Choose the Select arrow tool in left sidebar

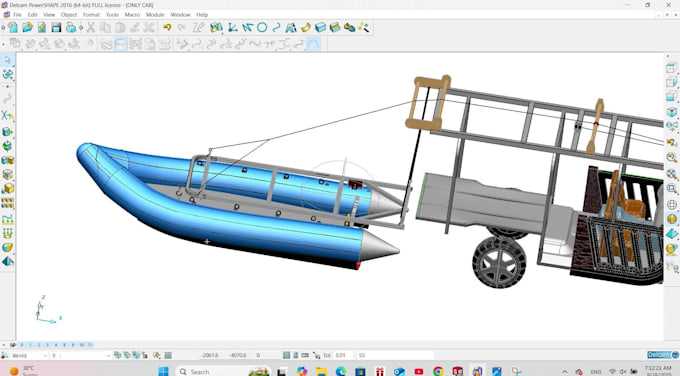click(7, 60)
